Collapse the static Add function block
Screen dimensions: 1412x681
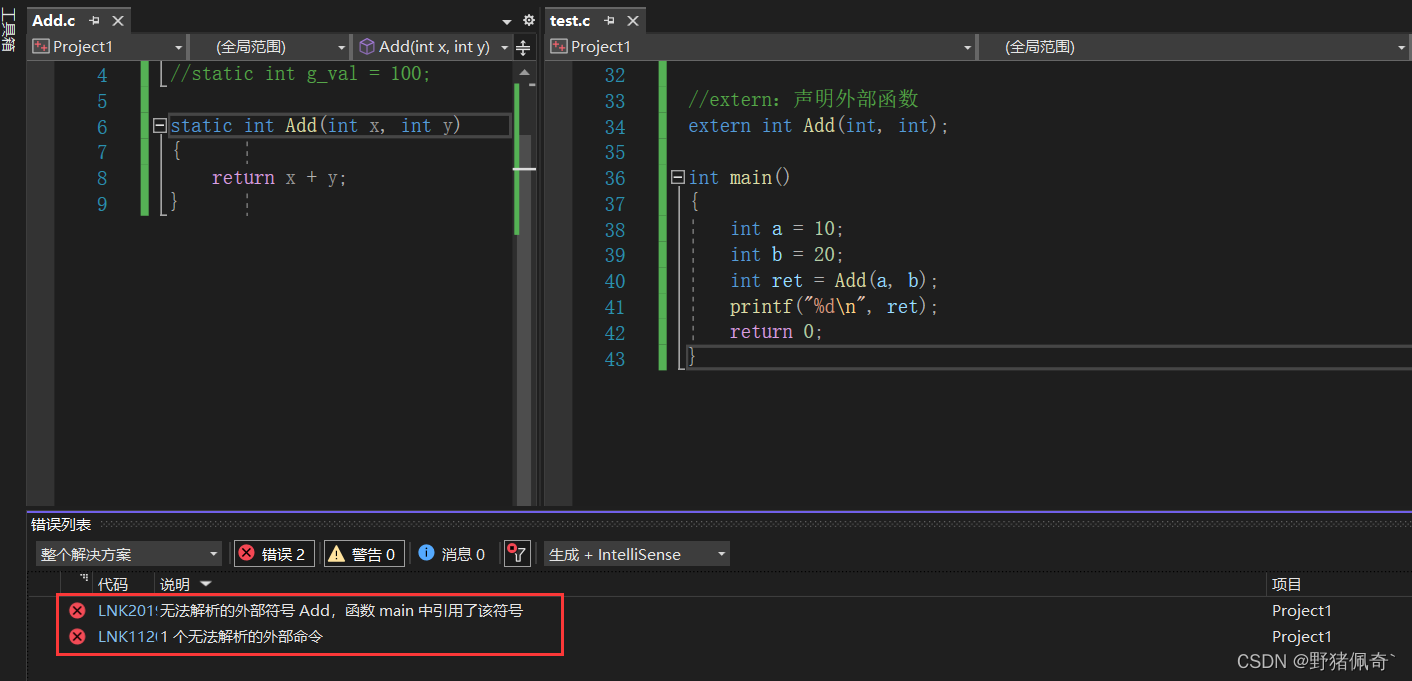[159, 126]
